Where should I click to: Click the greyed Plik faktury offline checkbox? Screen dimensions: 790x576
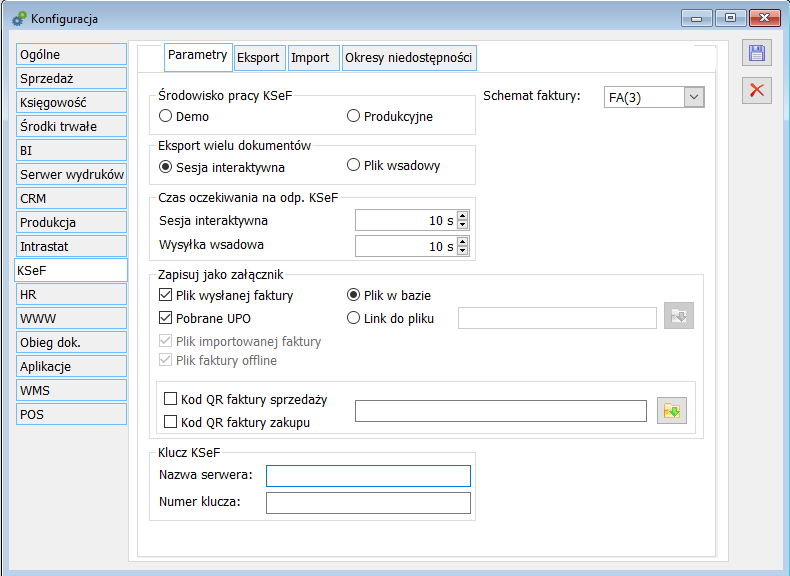click(x=165, y=360)
